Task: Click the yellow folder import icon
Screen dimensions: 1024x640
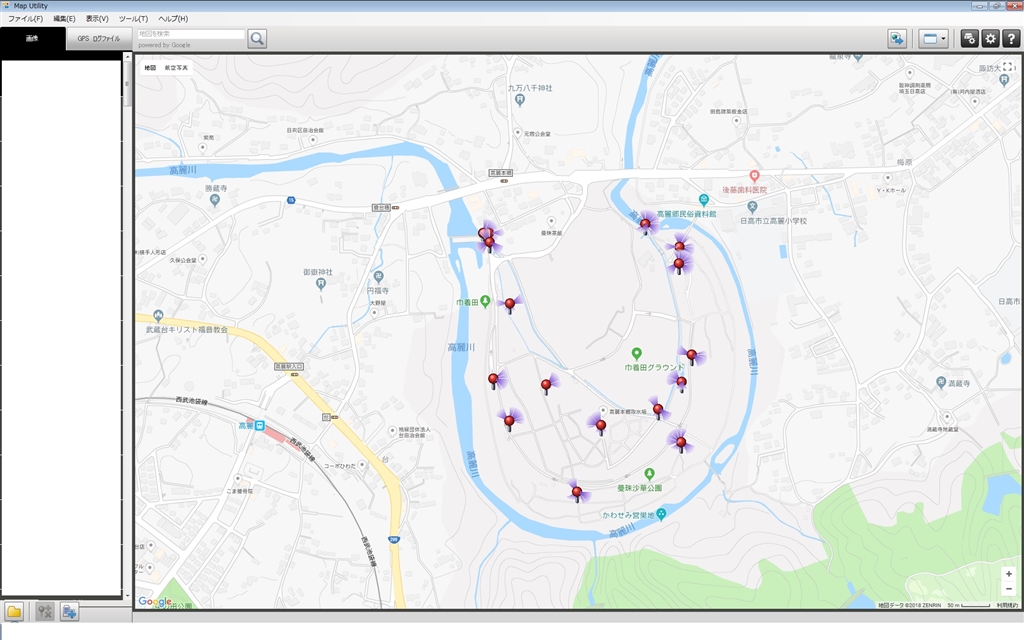Action: click(x=14, y=612)
